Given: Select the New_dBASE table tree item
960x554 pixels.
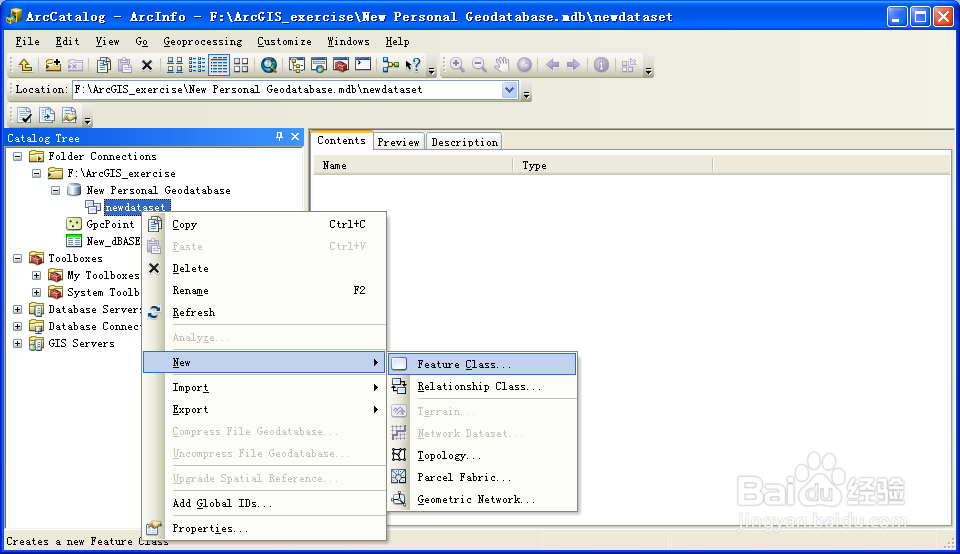Looking at the screenshot, I should coord(113,241).
